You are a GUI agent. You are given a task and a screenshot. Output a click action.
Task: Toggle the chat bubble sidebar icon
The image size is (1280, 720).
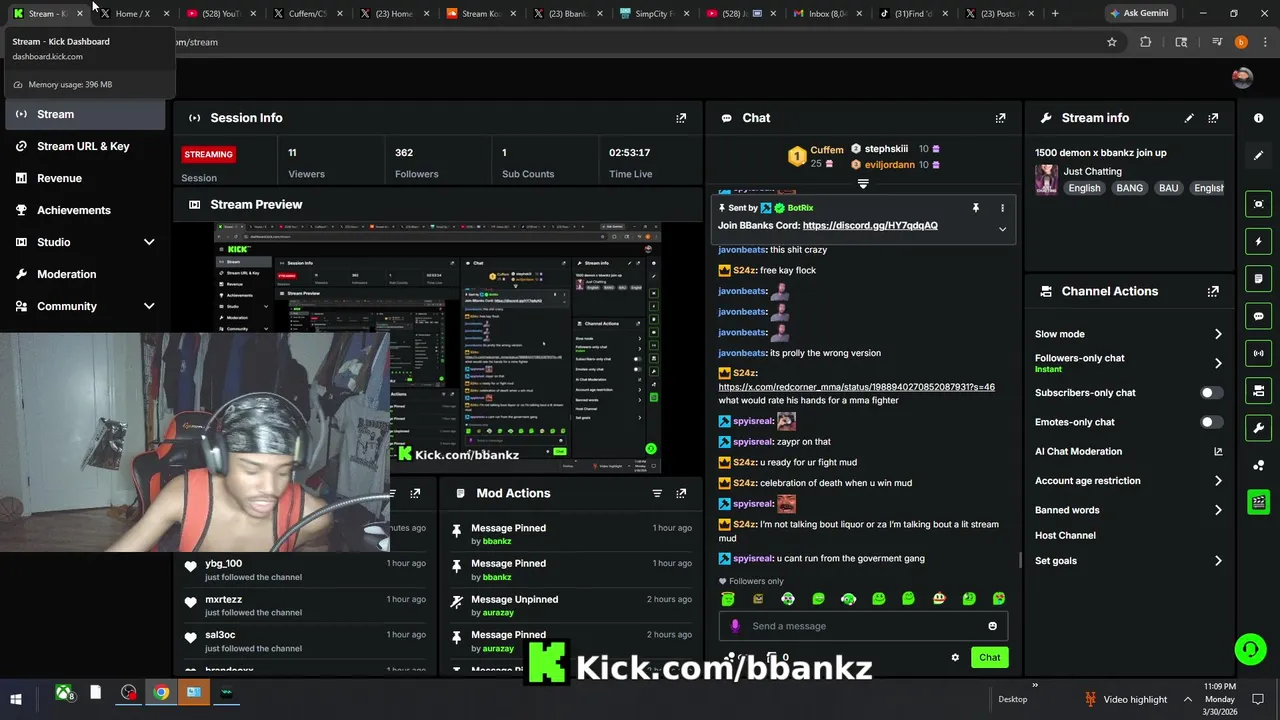point(1258,316)
